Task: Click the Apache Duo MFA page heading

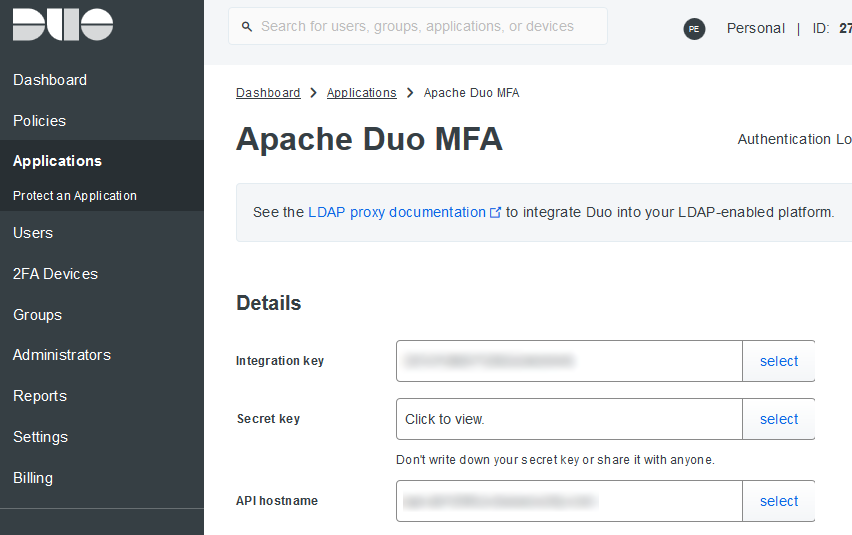Action: 369,139
